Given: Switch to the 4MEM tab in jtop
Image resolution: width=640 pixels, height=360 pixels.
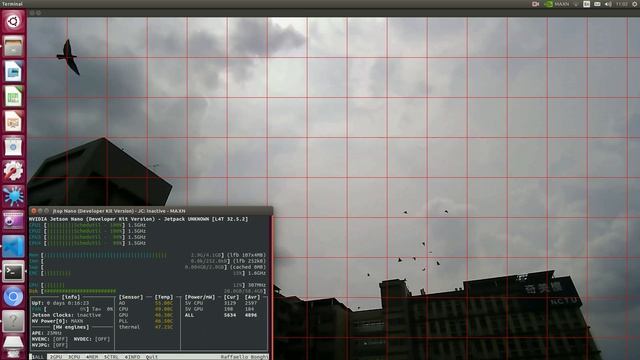Looking at the screenshot, I should (92, 357).
